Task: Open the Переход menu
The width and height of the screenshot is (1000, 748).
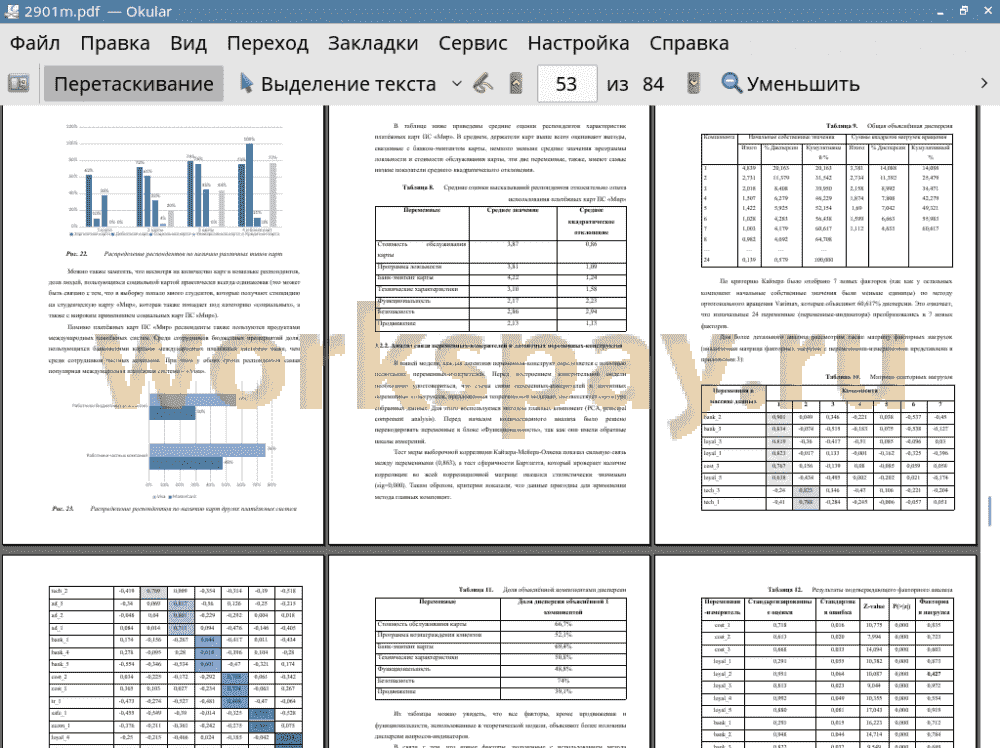Action: pyautogui.click(x=267, y=43)
